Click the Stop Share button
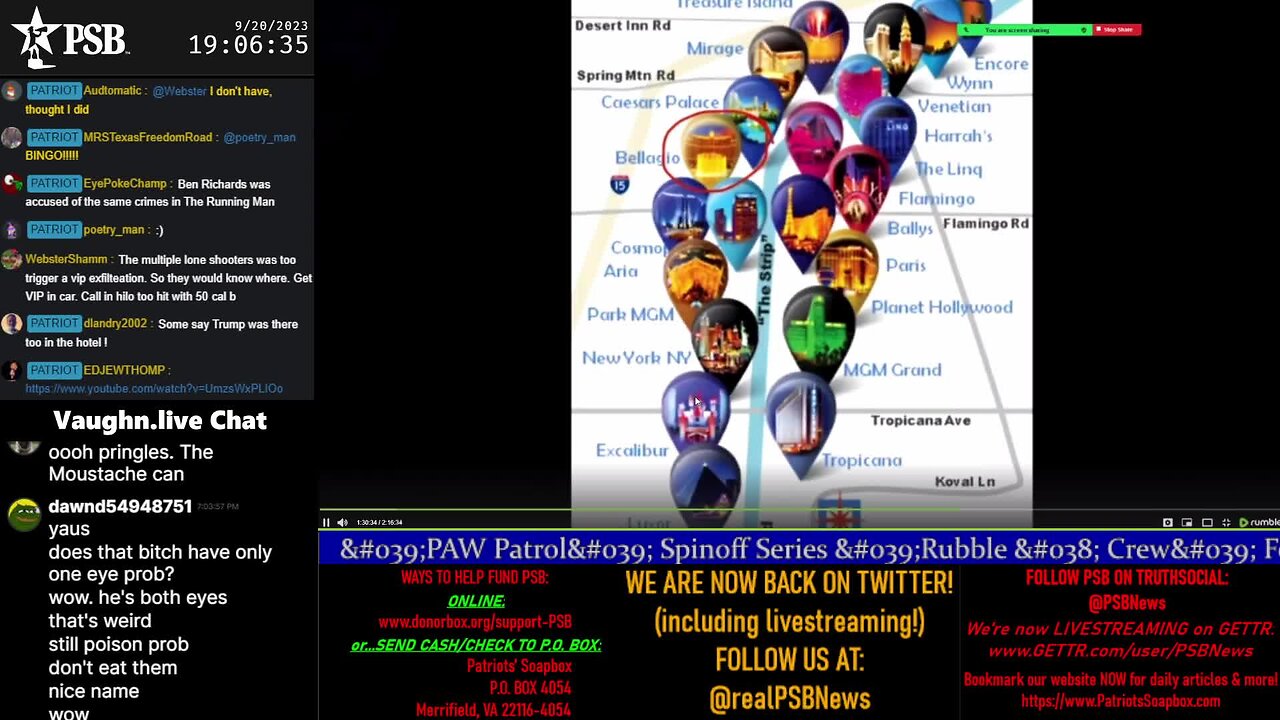The height and width of the screenshot is (720, 1280). pos(1116,30)
